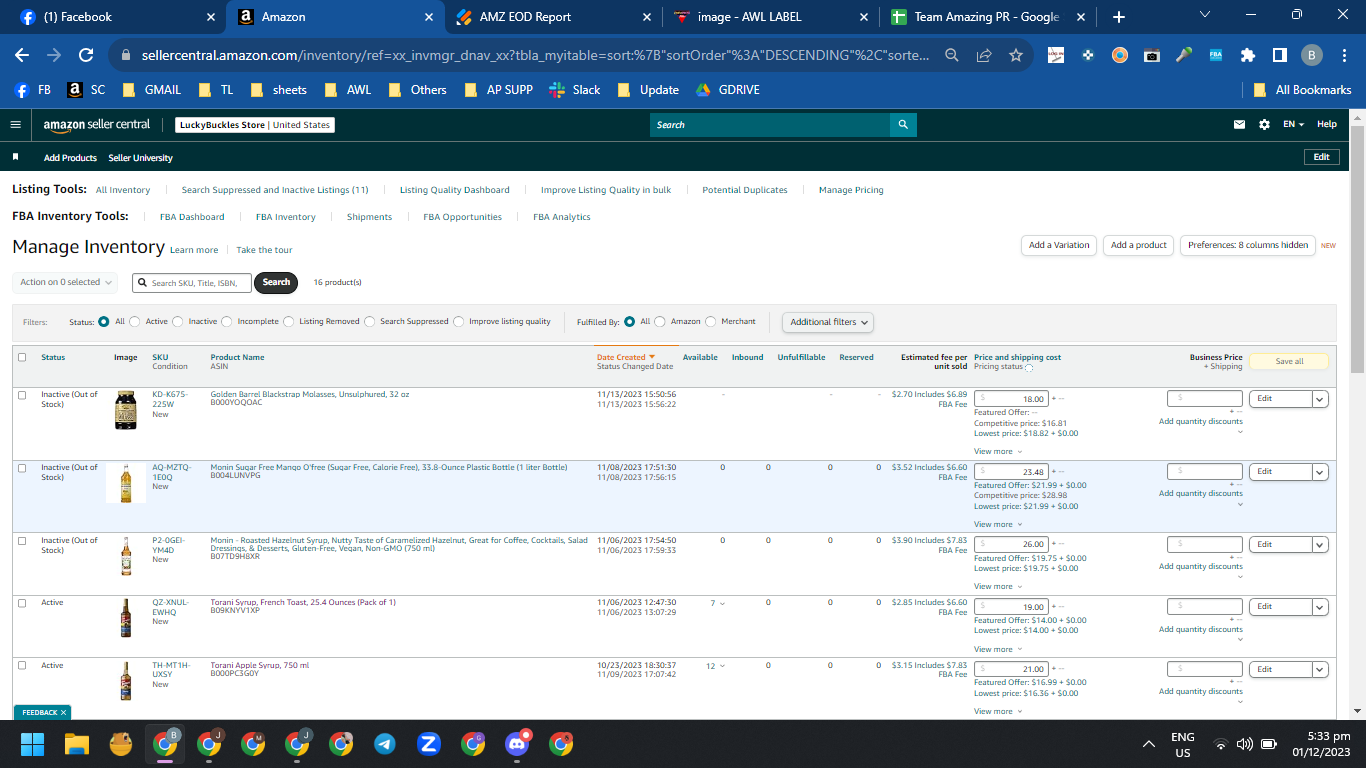Open Preferences: 8 columns hidden
Image resolution: width=1366 pixels, height=768 pixels.
pos(1248,245)
